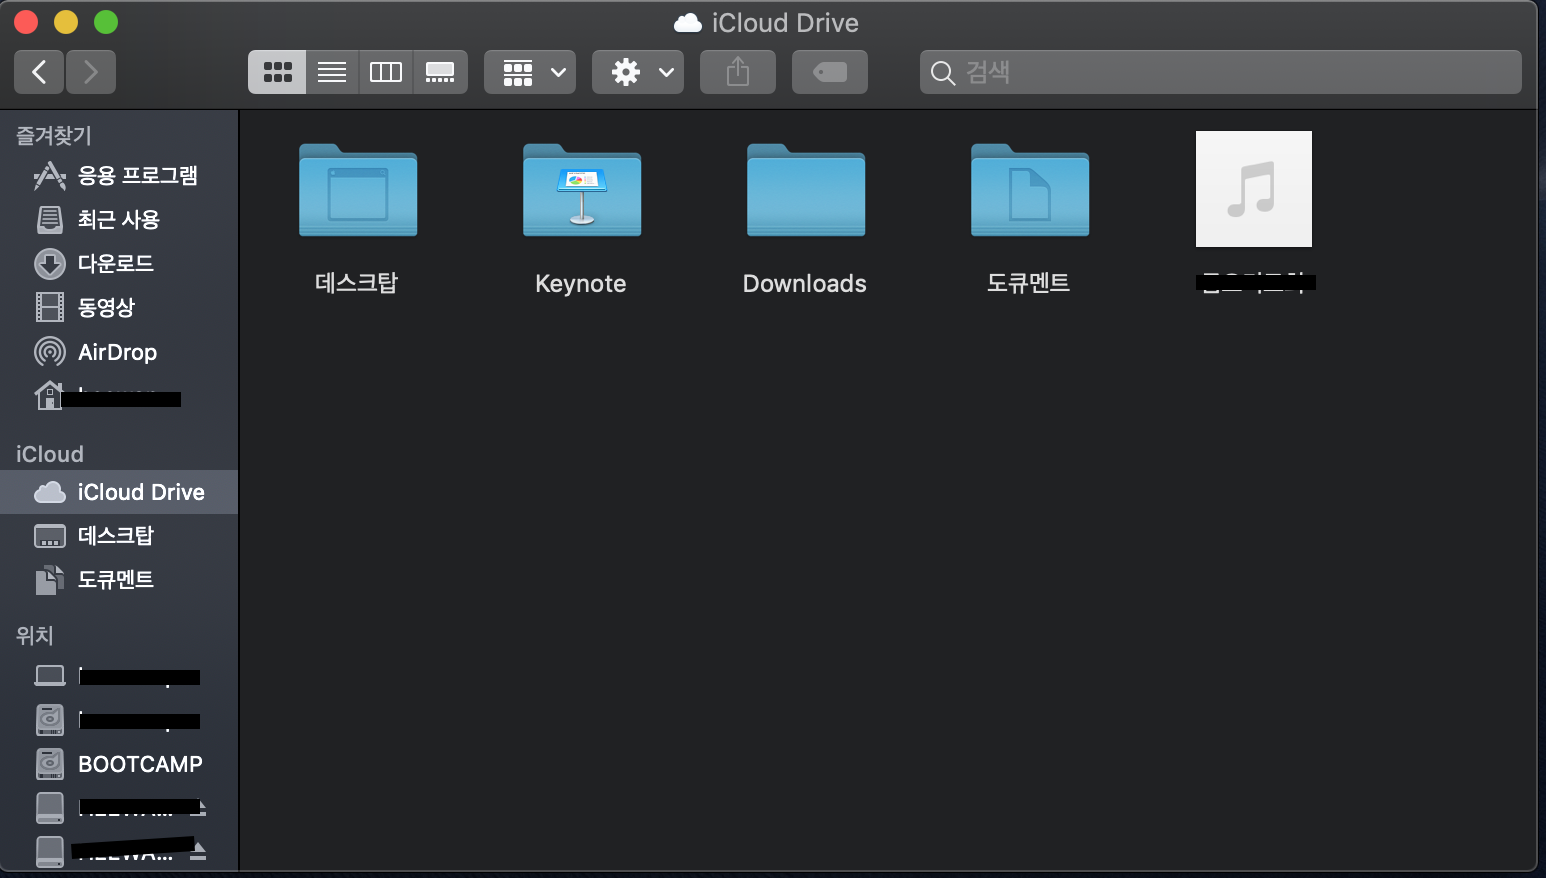Viewport: 1546px width, 878px height.
Task: Click the Edit Tags button
Action: (830, 72)
